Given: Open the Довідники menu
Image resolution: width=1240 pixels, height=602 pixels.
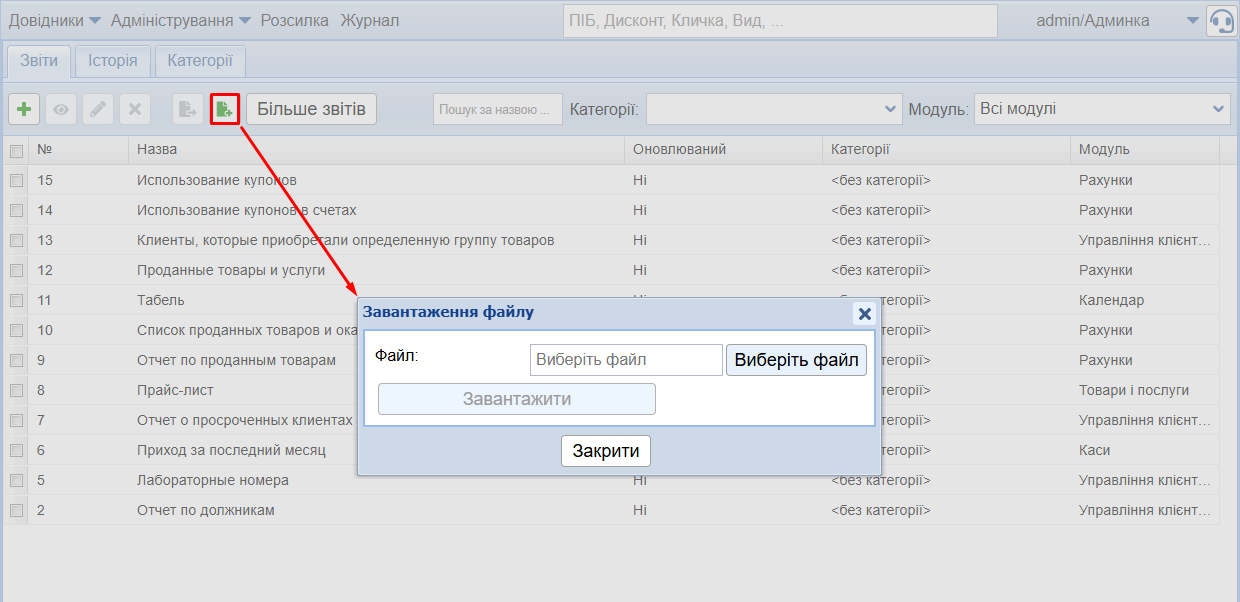Looking at the screenshot, I should click(55, 21).
